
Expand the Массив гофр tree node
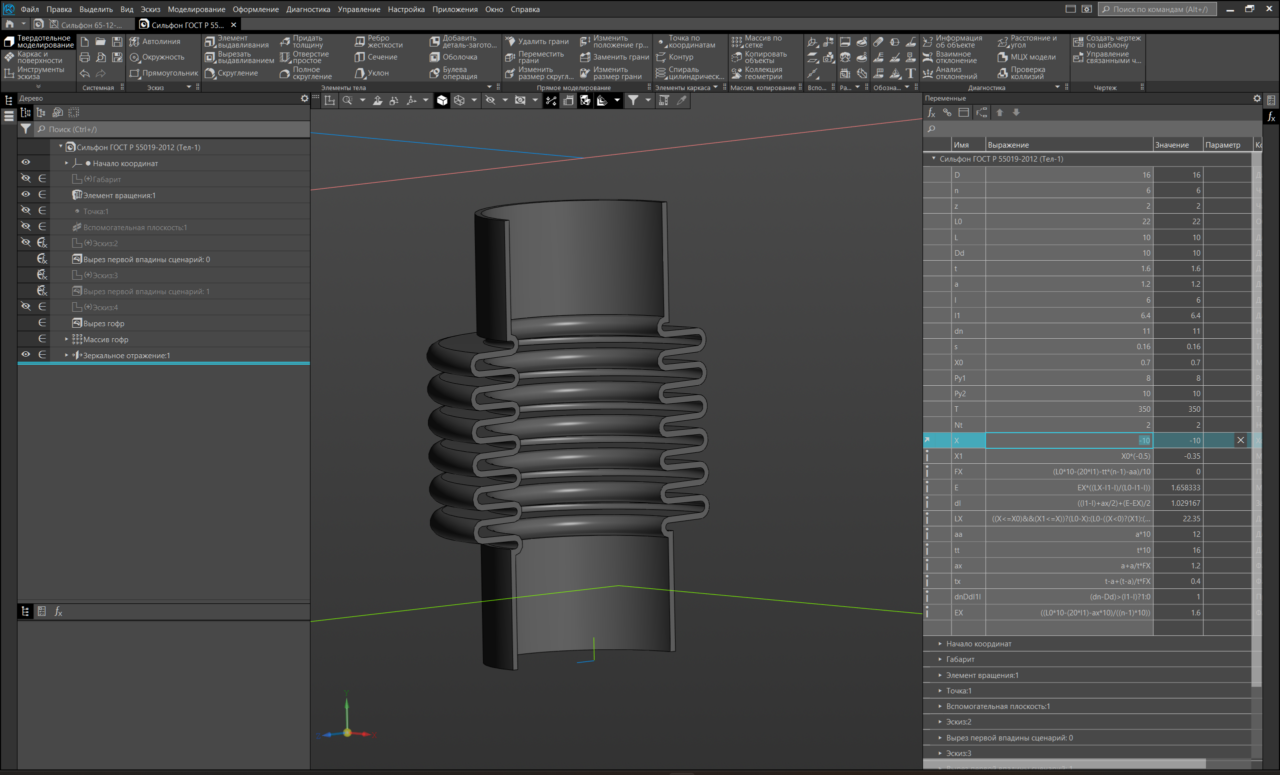67,339
